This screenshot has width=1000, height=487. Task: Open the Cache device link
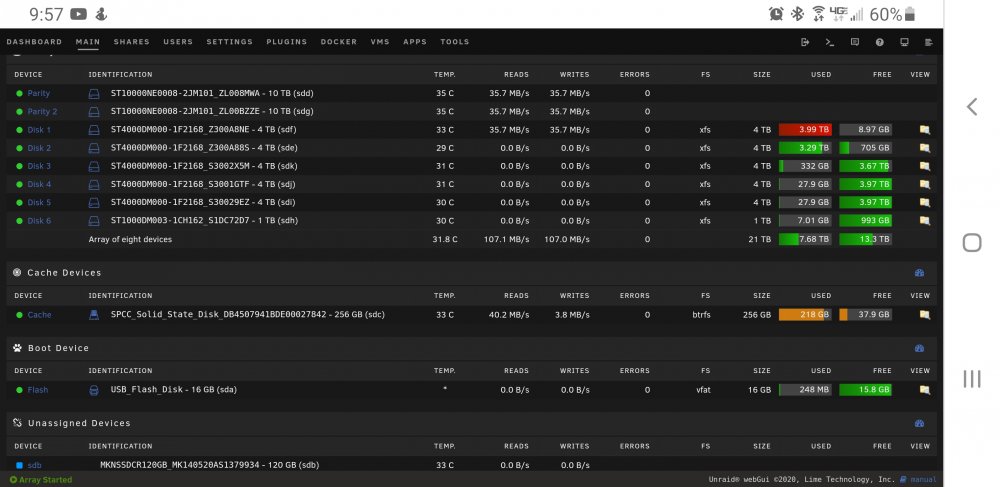pos(39,315)
